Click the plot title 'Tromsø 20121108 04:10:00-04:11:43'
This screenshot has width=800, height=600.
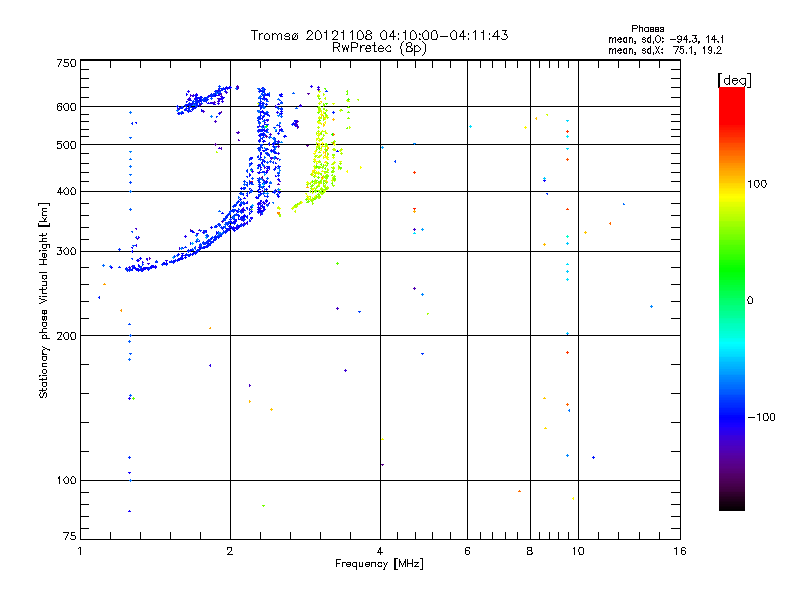[x=379, y=35]
